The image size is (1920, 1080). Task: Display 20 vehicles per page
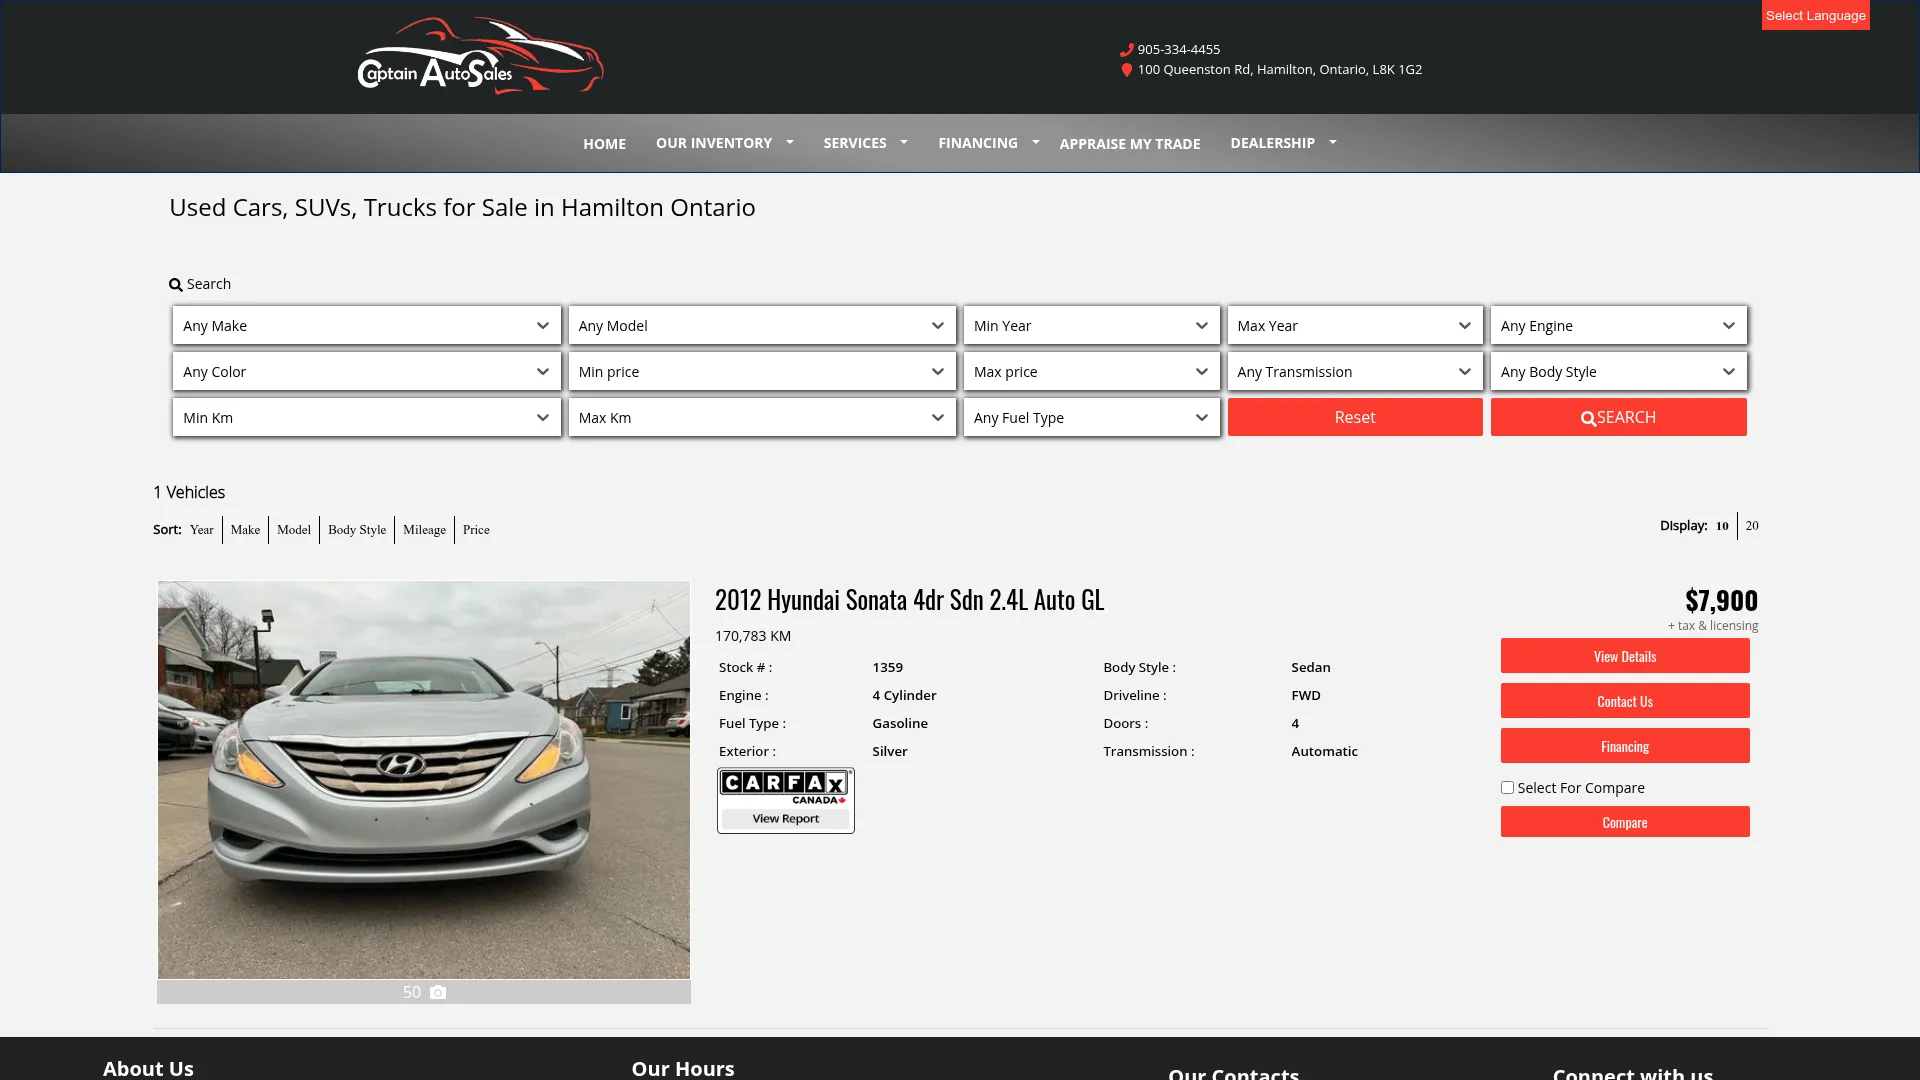[x=1752, y=526]
